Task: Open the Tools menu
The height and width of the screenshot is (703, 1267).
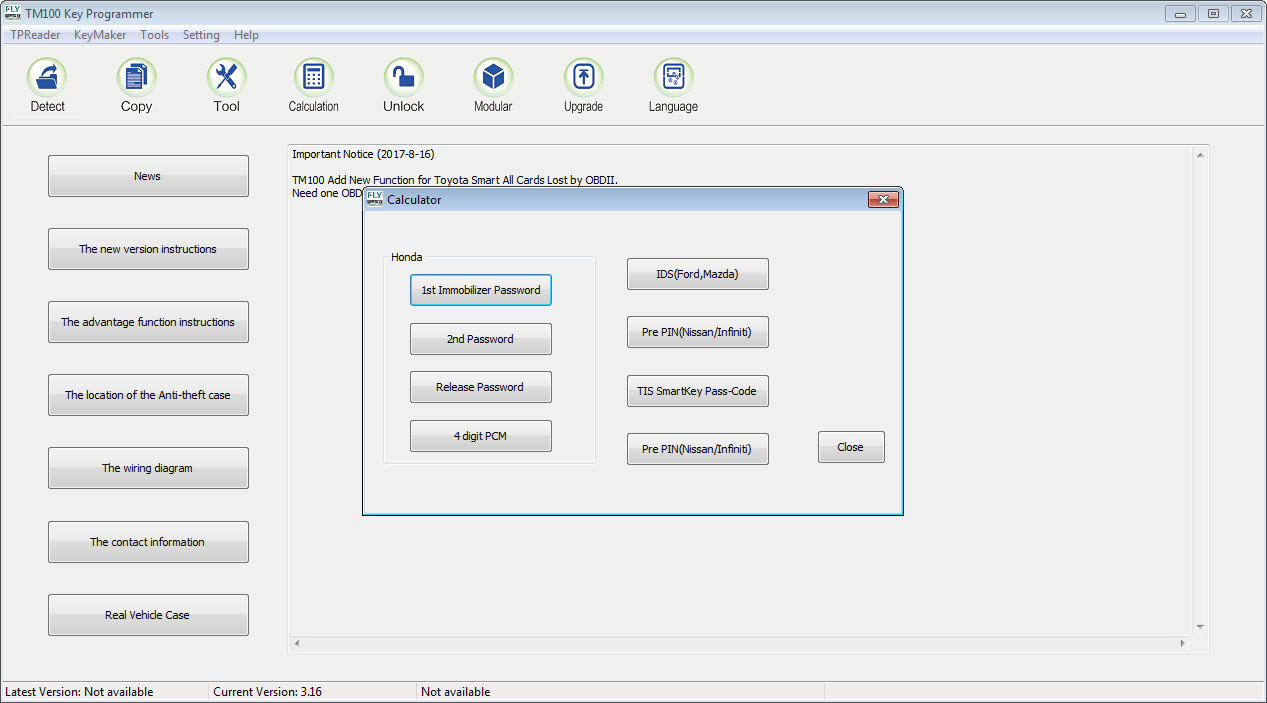Action: pos(155,35)
